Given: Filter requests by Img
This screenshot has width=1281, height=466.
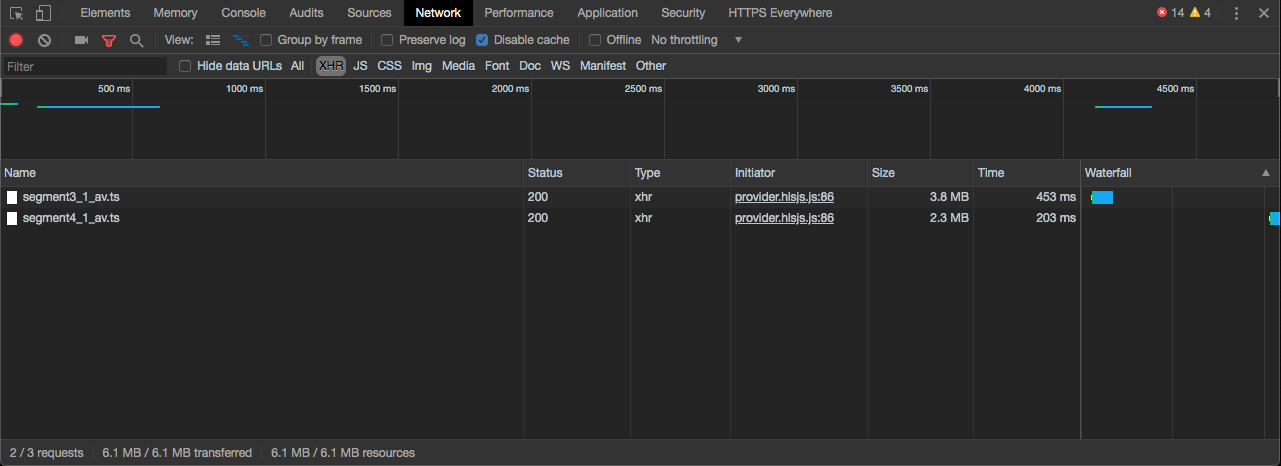Looking at the screenshot, I should 422,66.
